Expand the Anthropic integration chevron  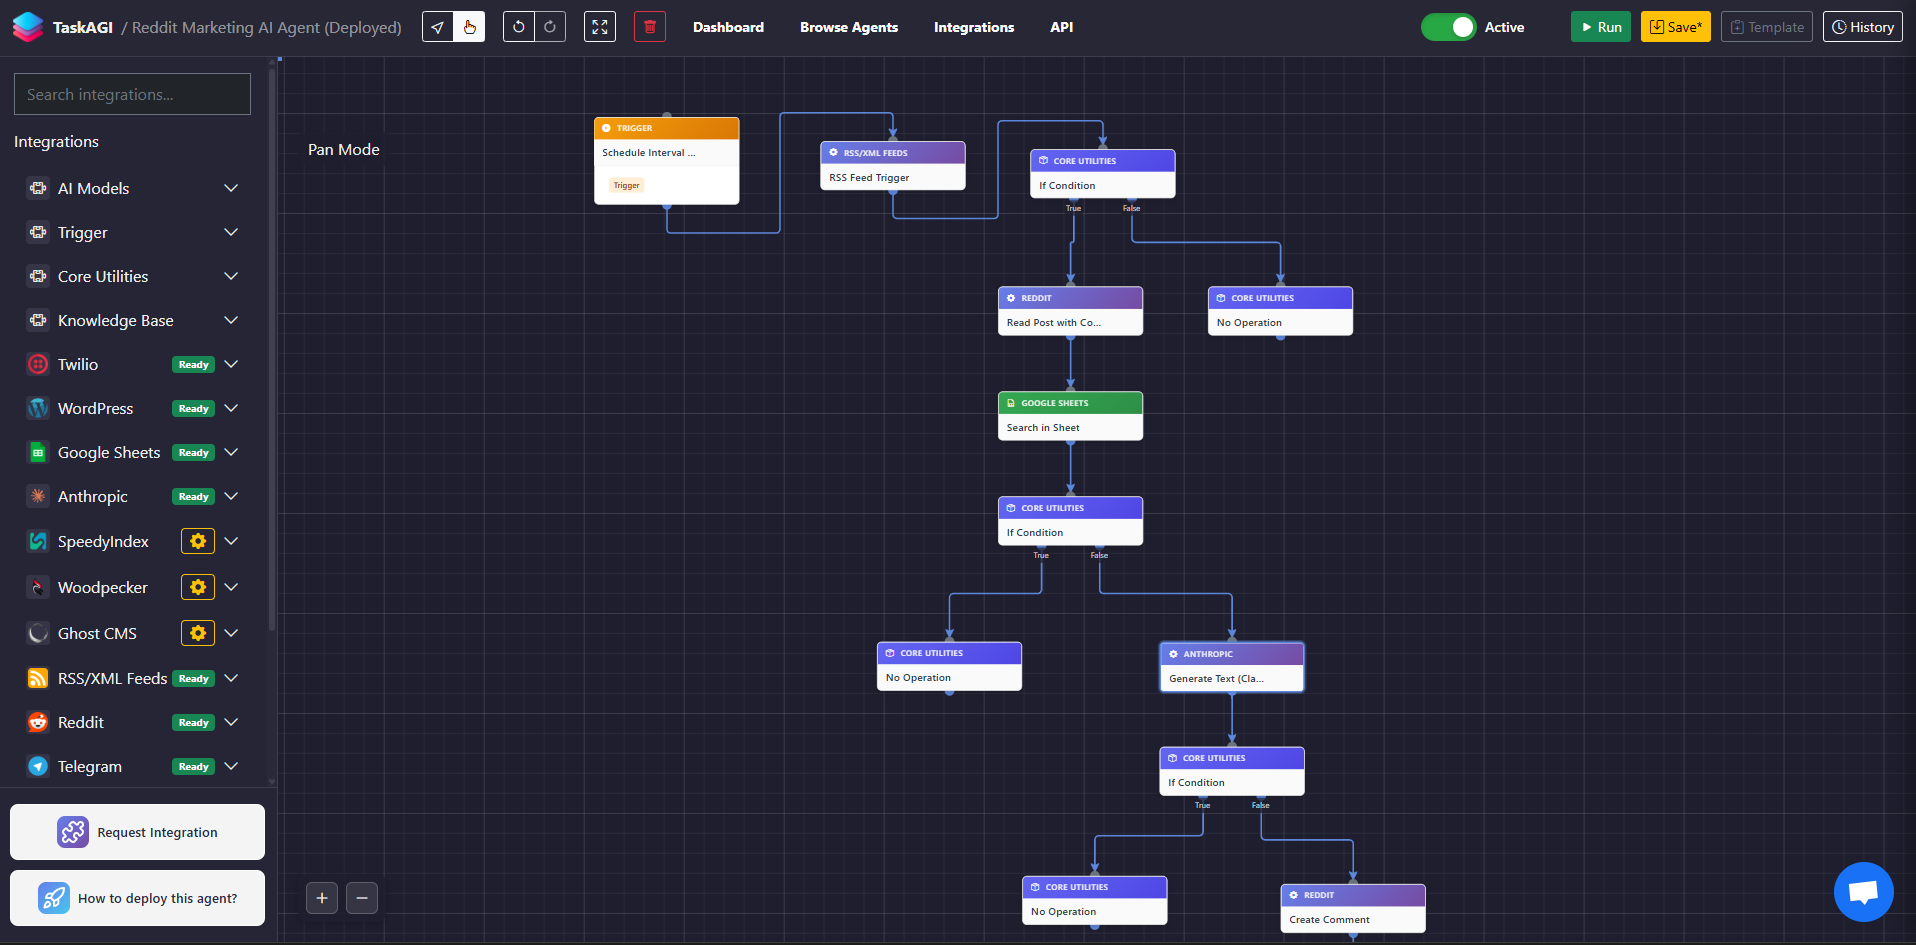coord(231,496)
